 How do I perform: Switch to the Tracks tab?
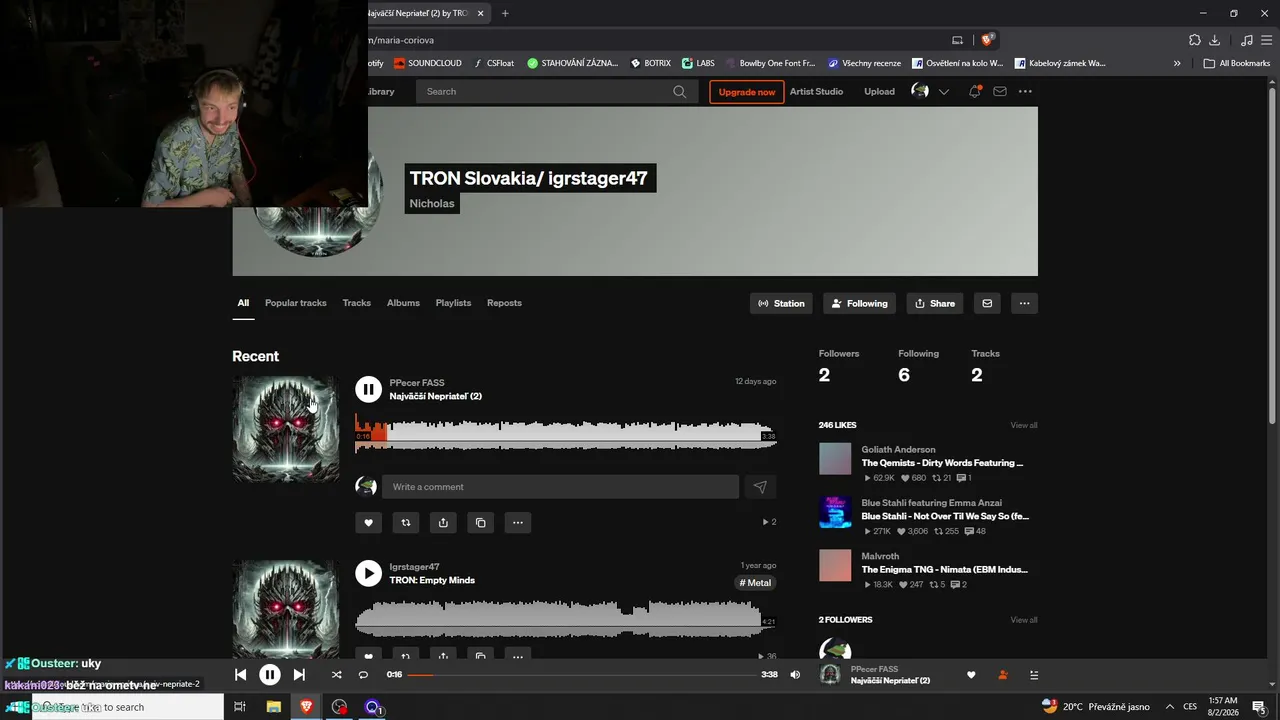(357, 303)
